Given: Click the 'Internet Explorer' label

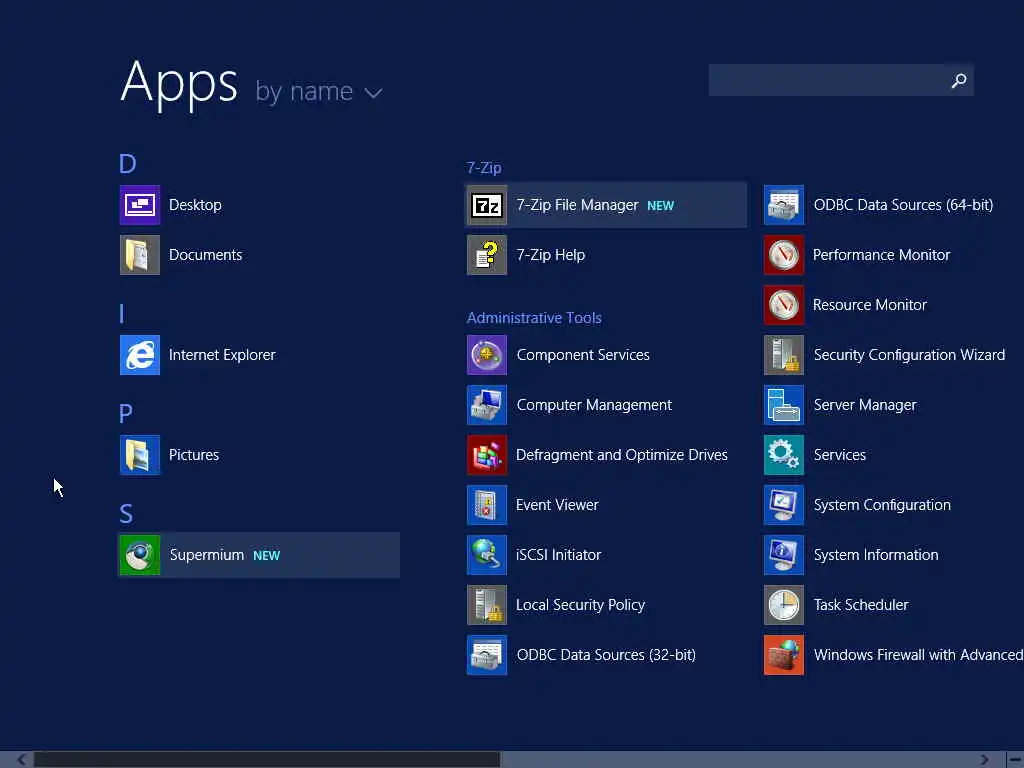Looking at the screenshot, I should 222,355.
